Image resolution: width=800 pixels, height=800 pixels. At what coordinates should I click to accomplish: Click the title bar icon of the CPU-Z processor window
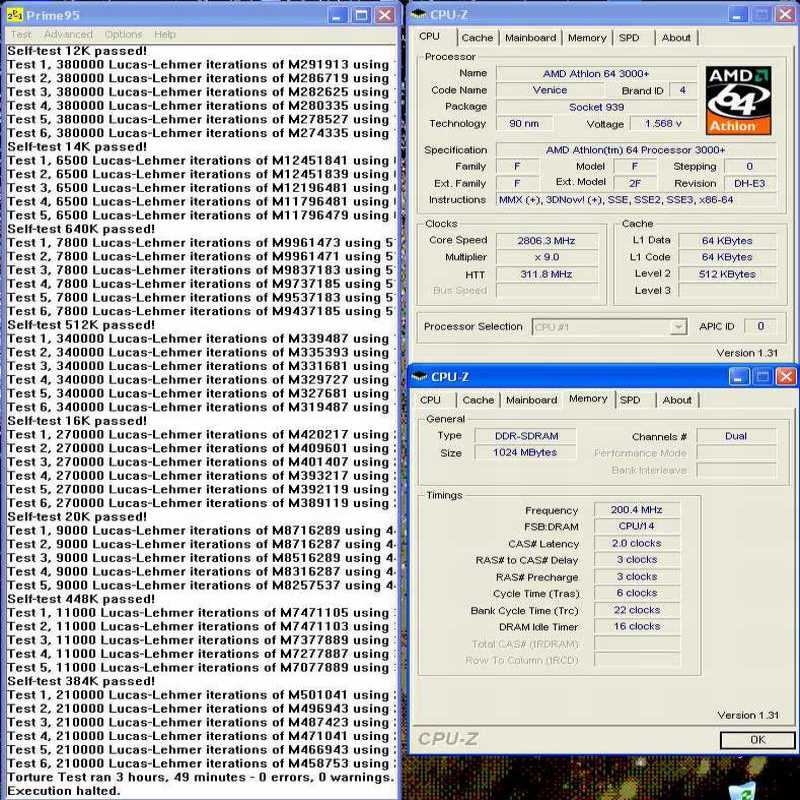coord(419,14)
